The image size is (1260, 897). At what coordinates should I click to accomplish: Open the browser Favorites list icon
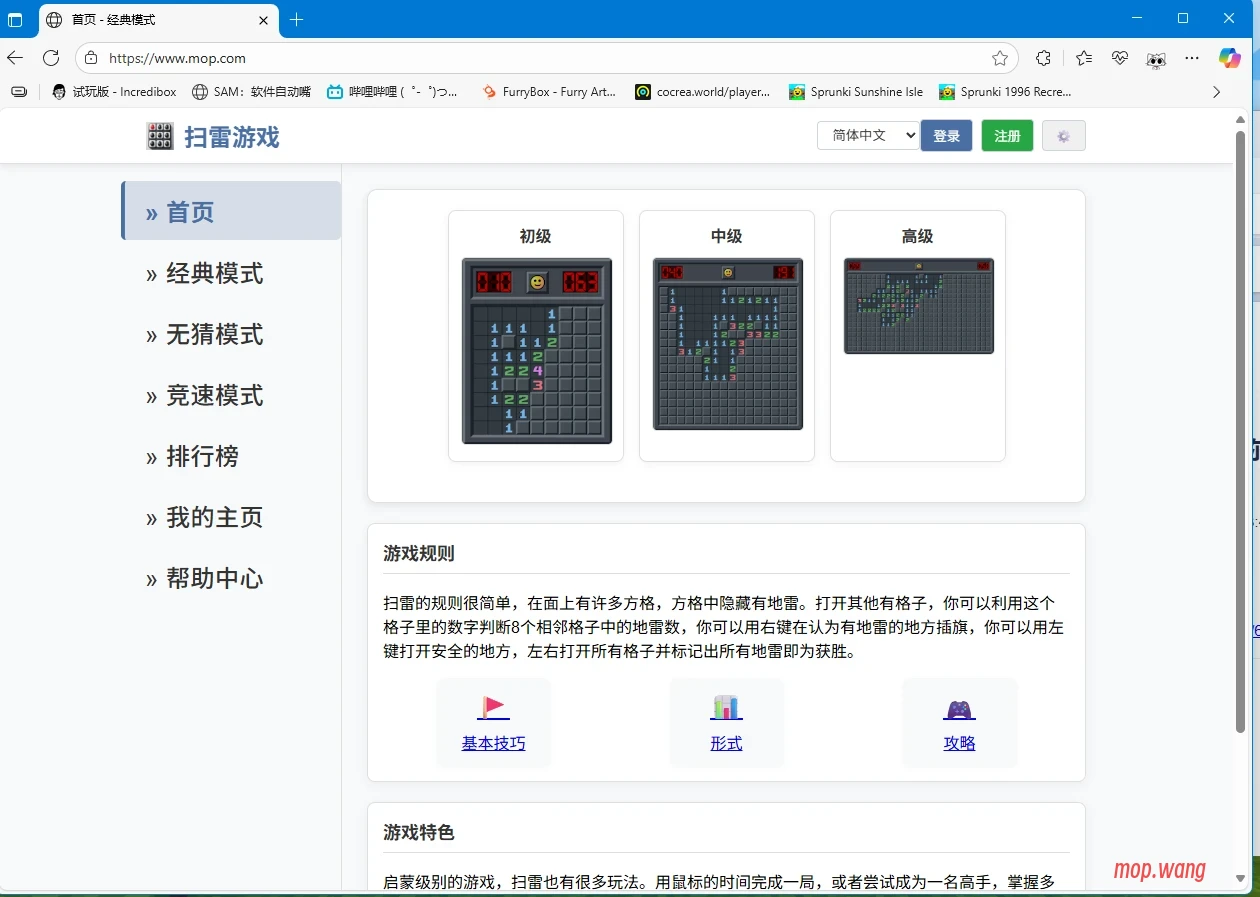click(x=1083, y=58)
